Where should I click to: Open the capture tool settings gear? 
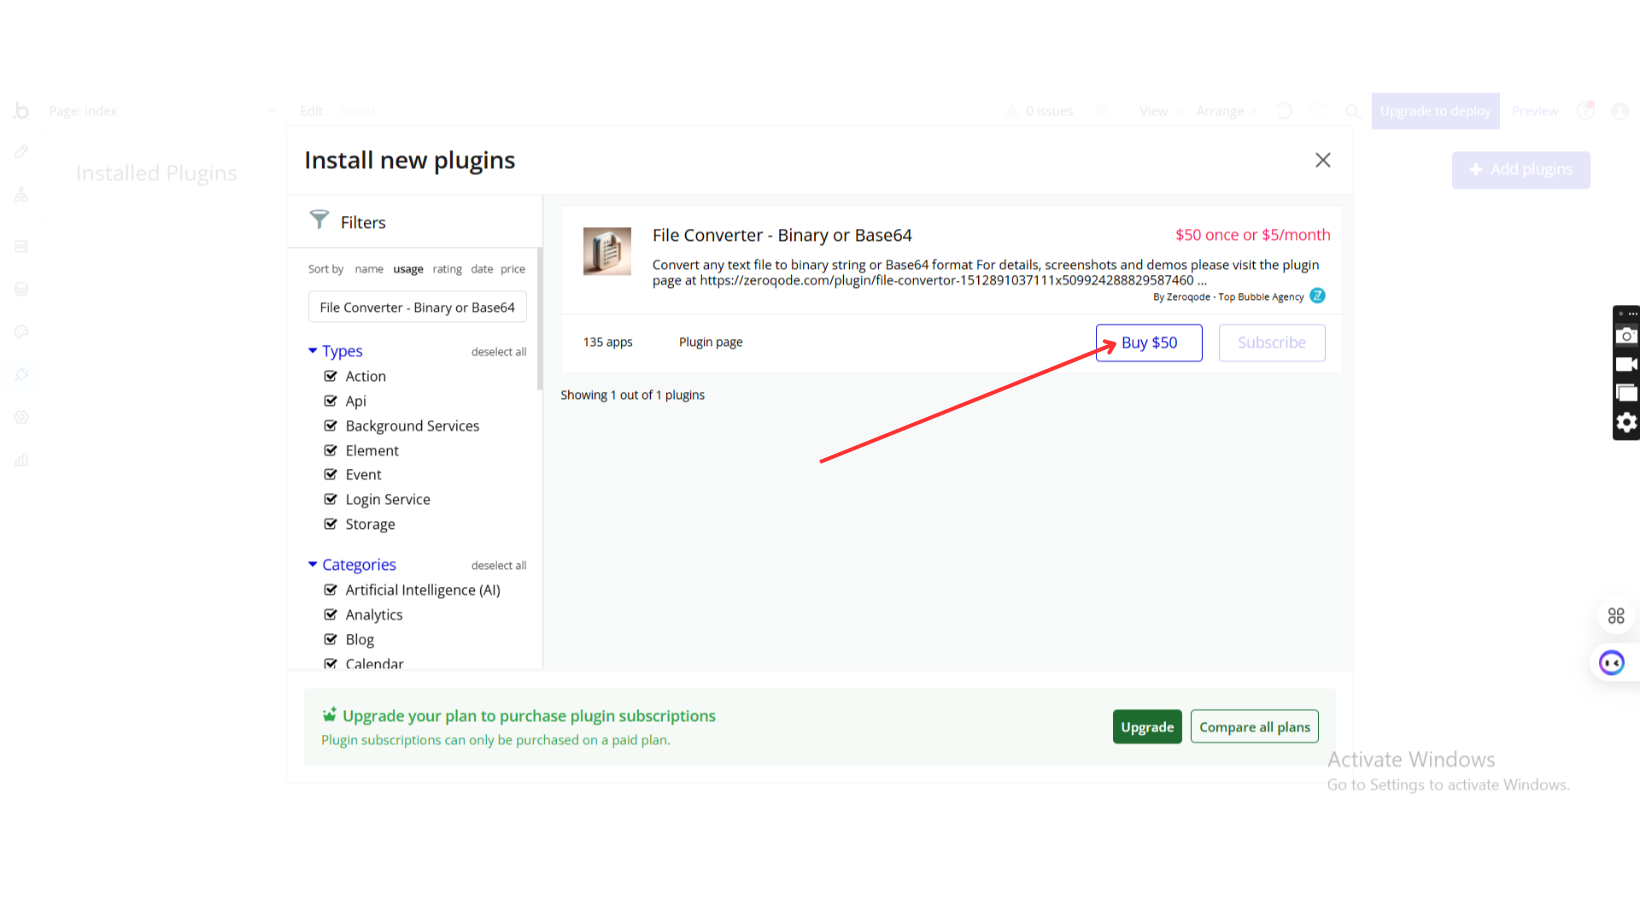coord(1626,423)
